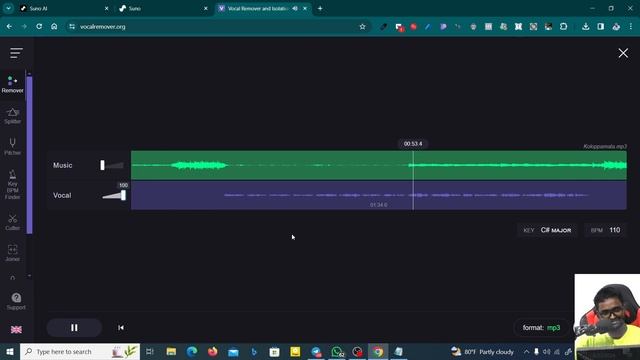
Task: Click the Vocal track label
Action: (62, 195)
